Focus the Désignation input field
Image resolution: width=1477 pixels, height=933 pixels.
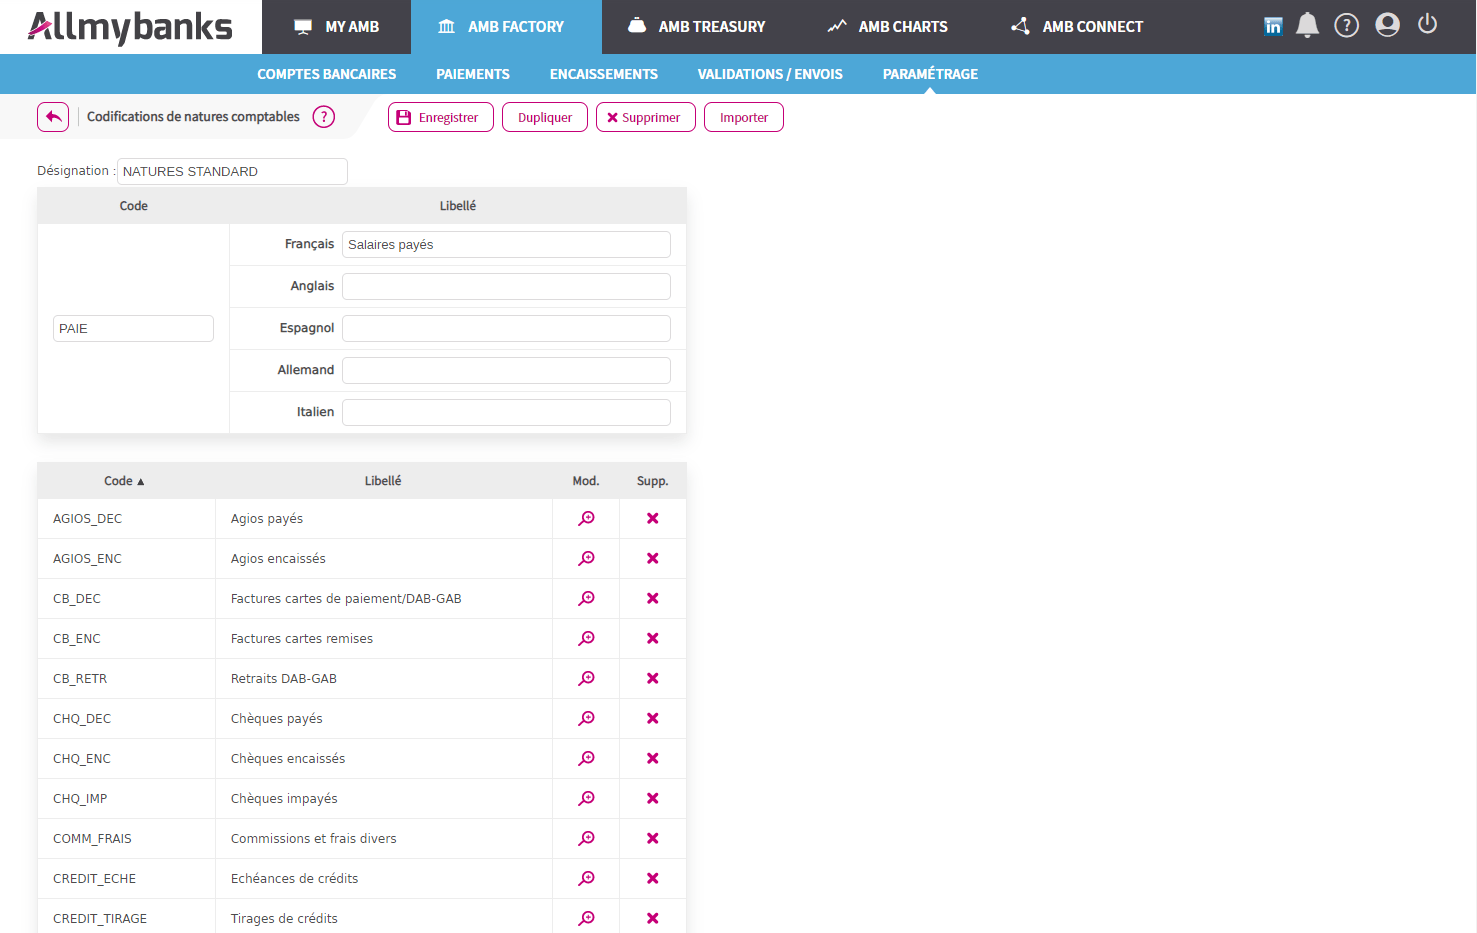232,171
